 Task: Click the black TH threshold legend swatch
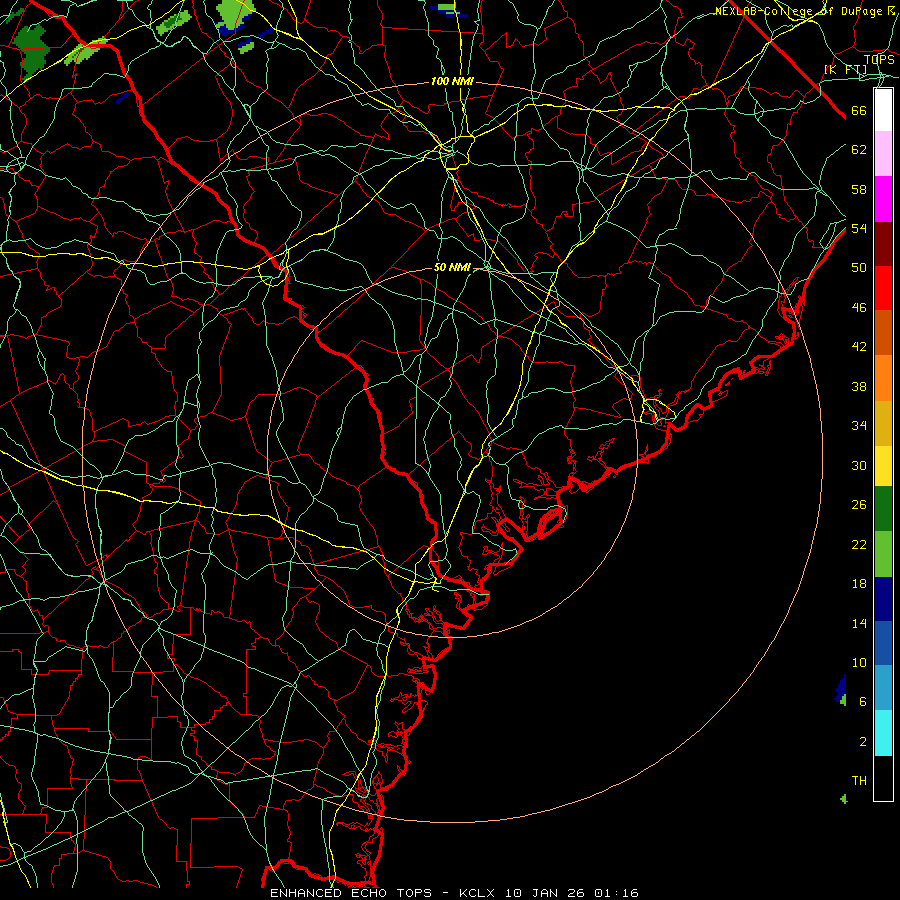tap(883, 778)
